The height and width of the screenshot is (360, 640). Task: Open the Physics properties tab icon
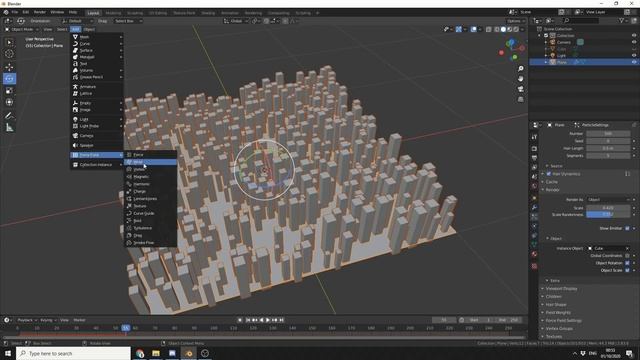click(x=534, y=226)
